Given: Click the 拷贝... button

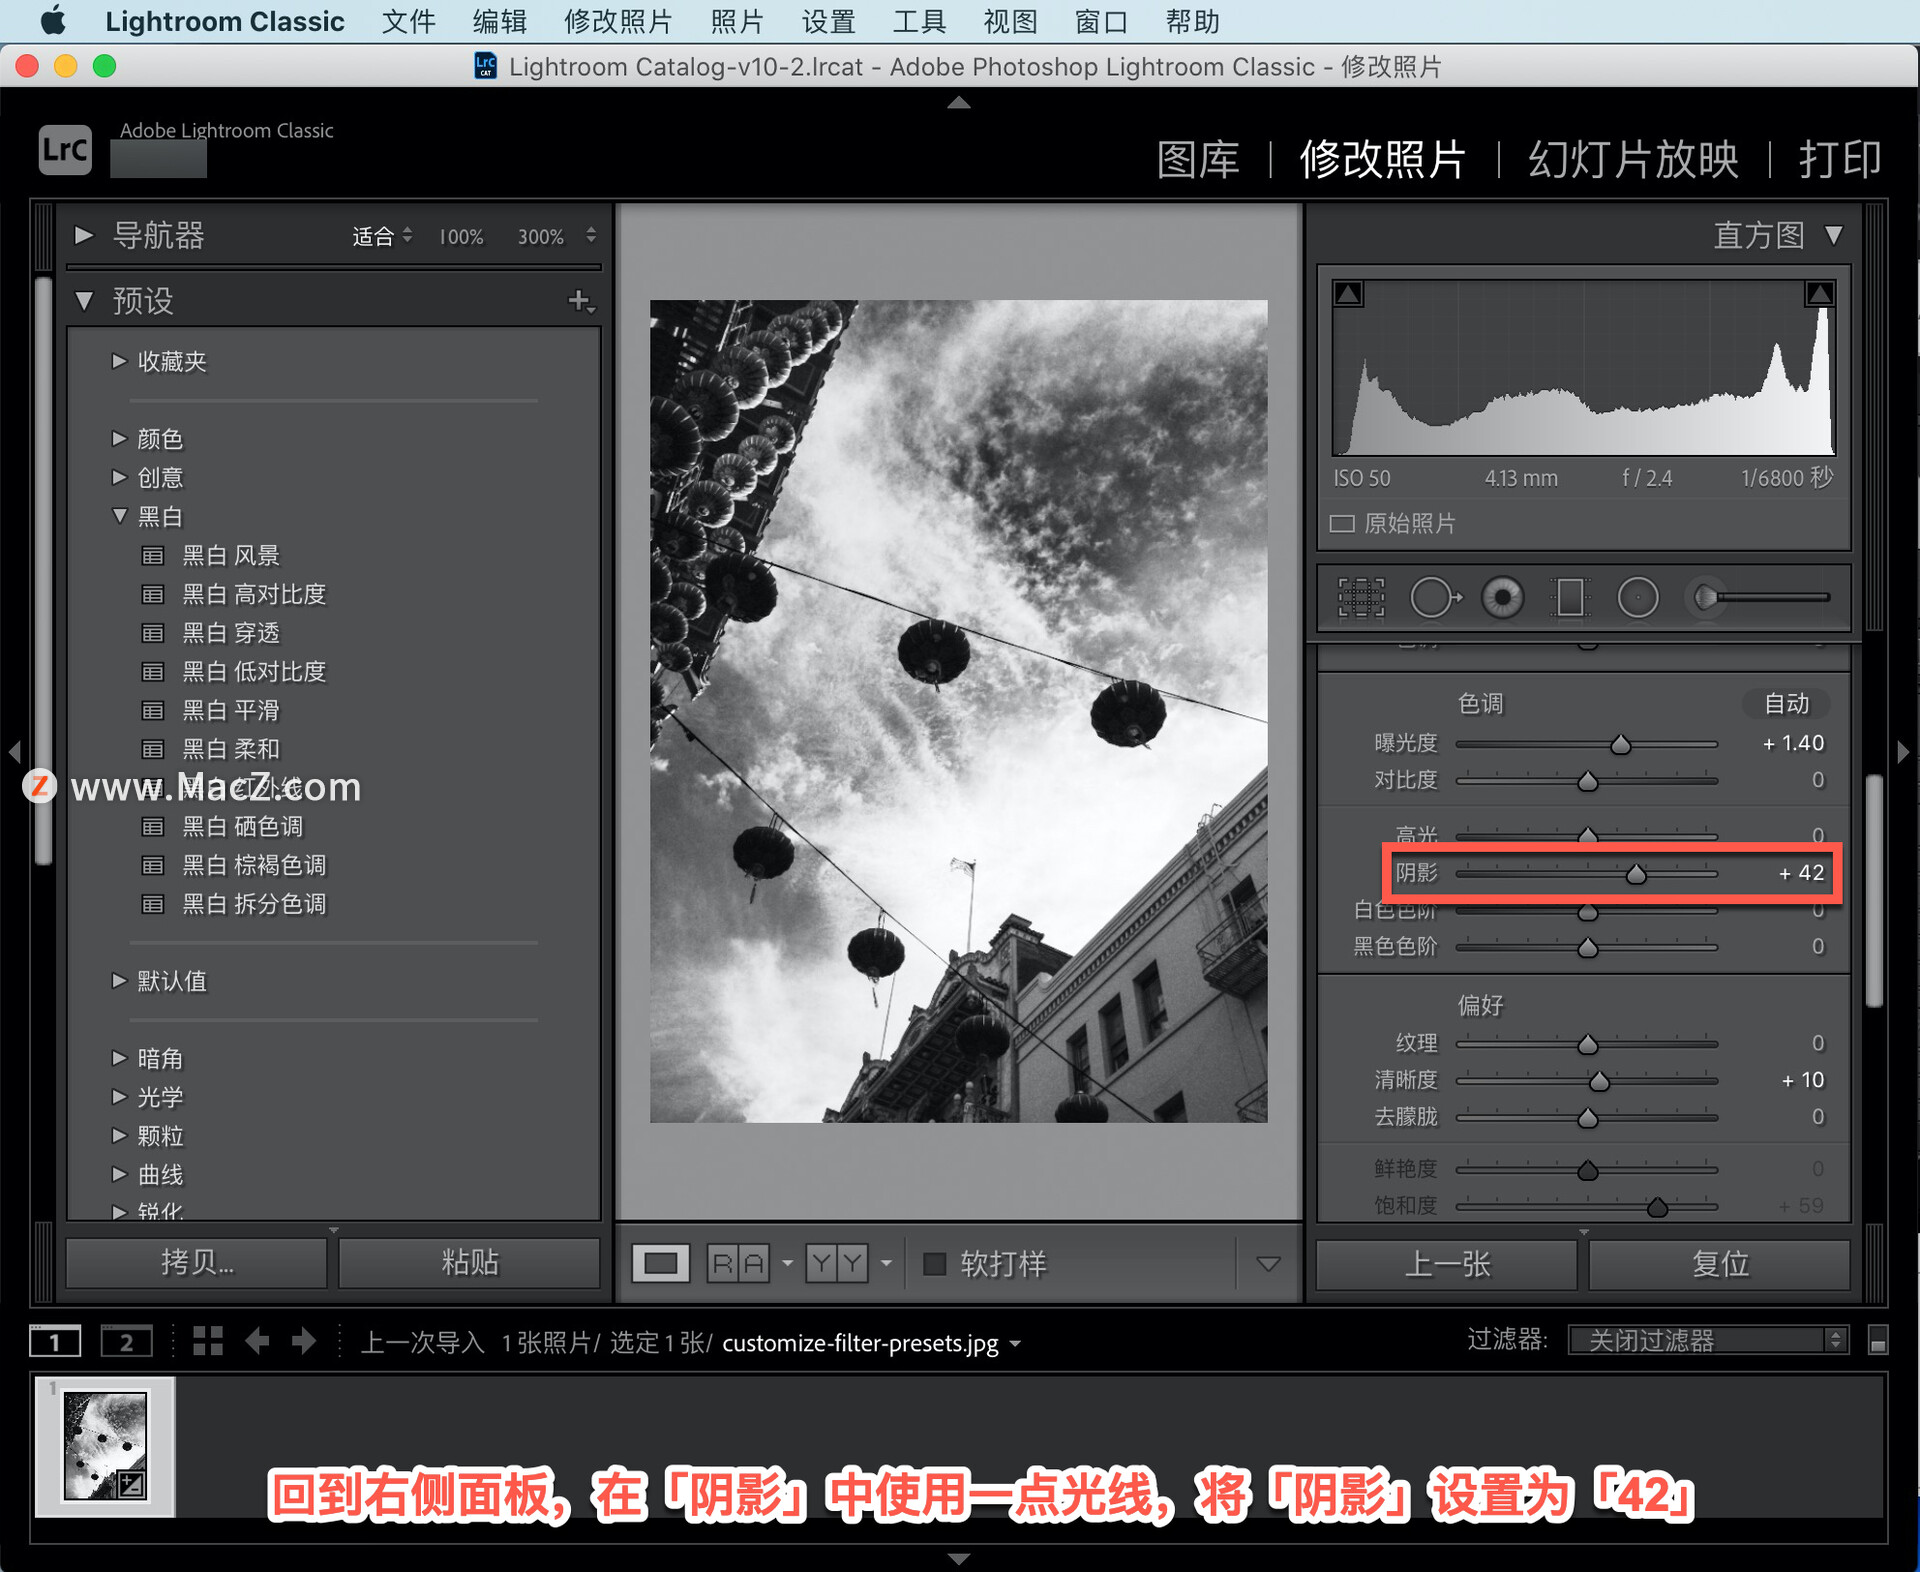Looking at the screenshot, I should (197, 1262).
